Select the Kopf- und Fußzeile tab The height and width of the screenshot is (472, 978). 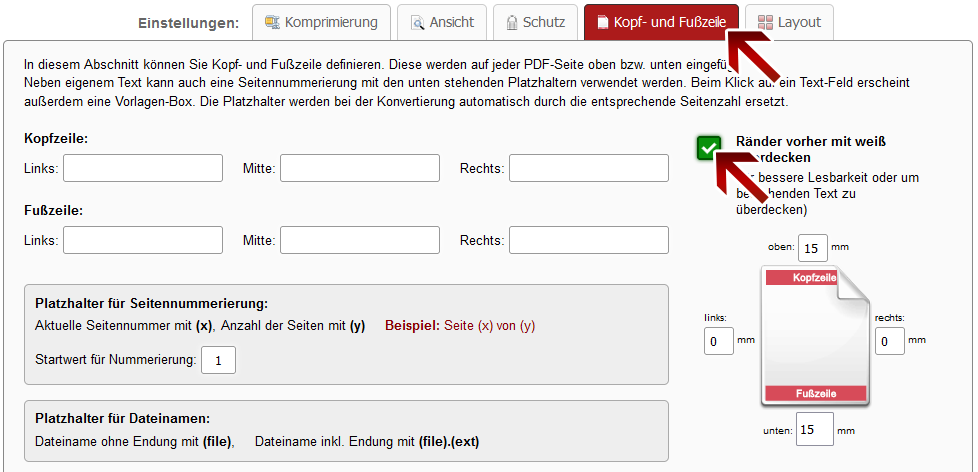[660, 22]
